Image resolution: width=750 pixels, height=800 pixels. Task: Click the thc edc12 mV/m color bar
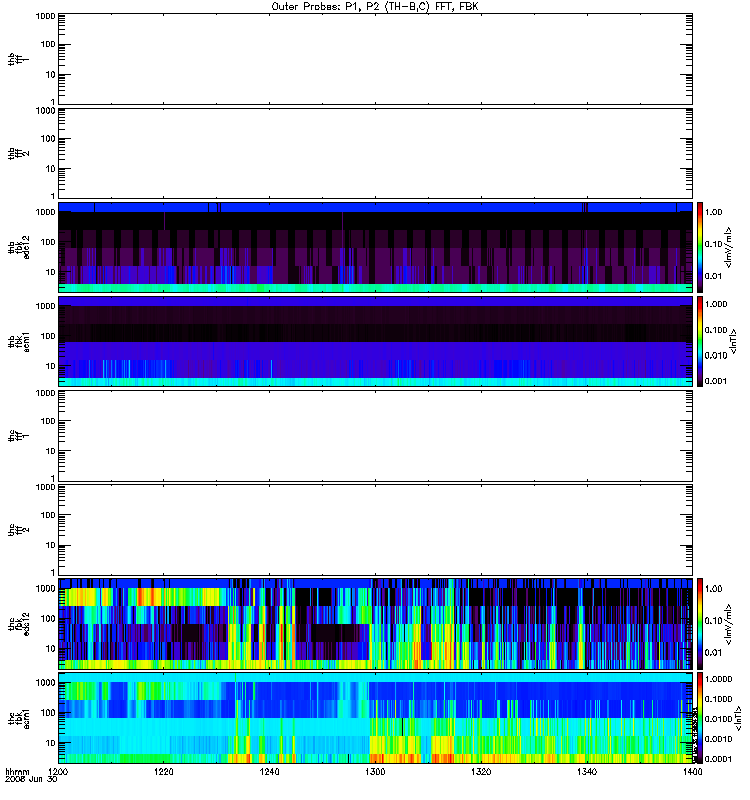(x=700, y=624)
